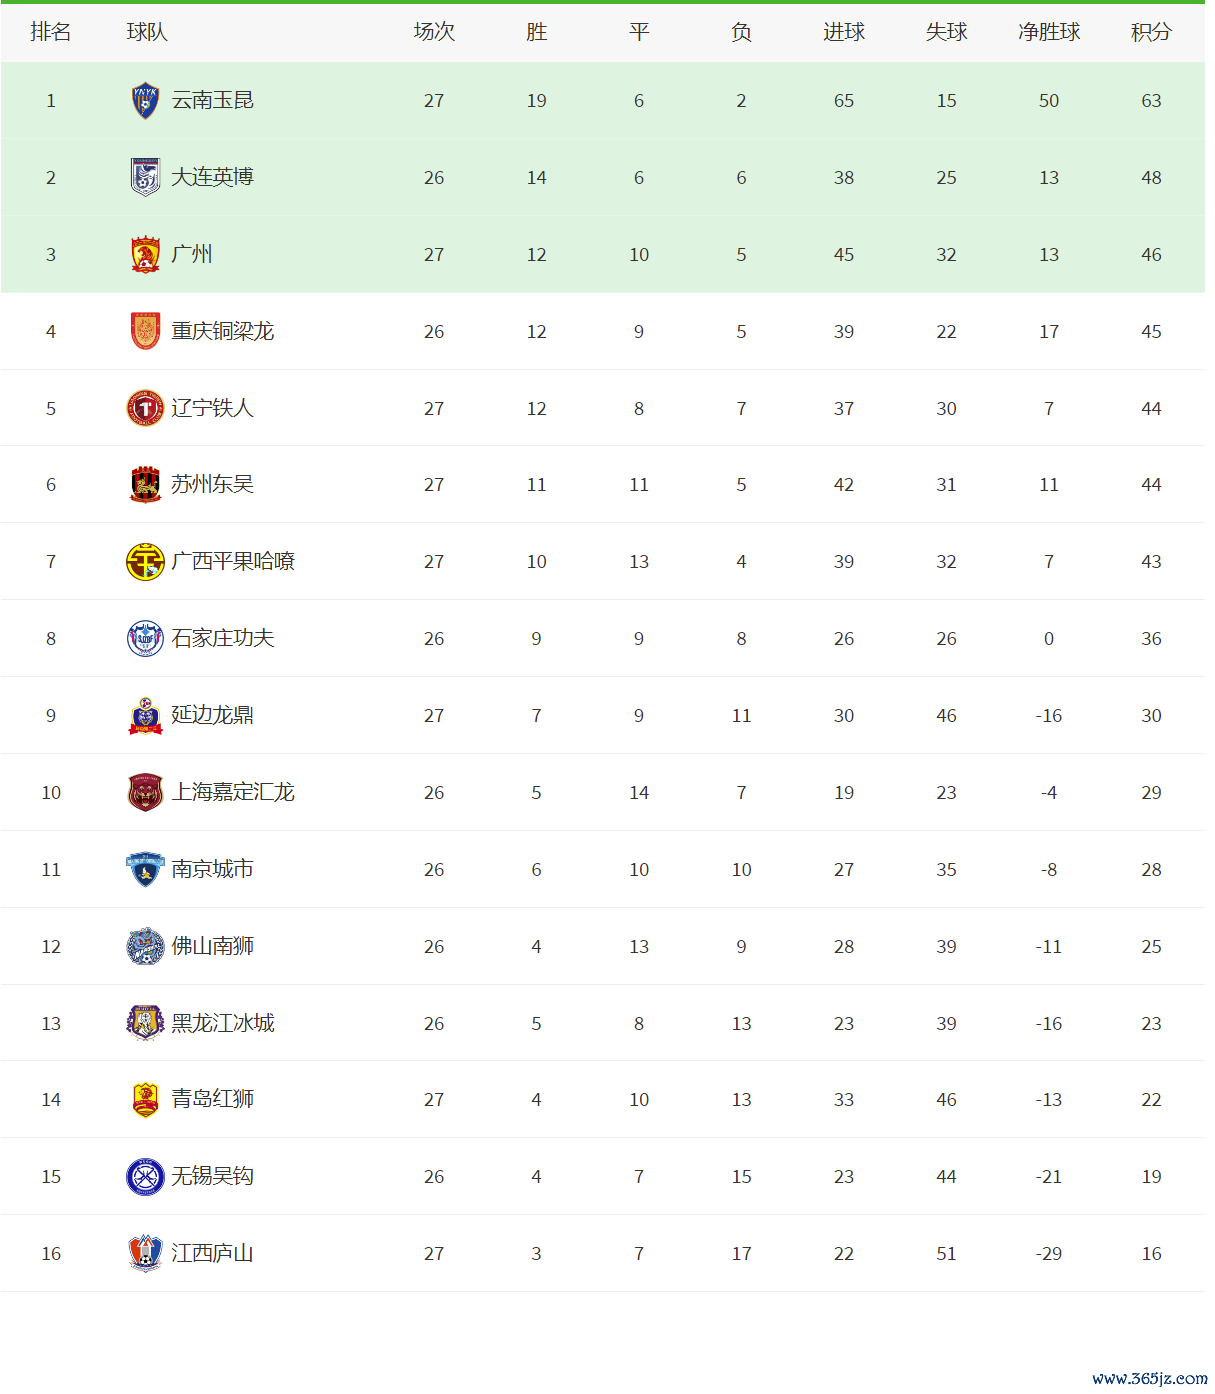Click the www.365jz.com watermark link

[1149, 1378]
